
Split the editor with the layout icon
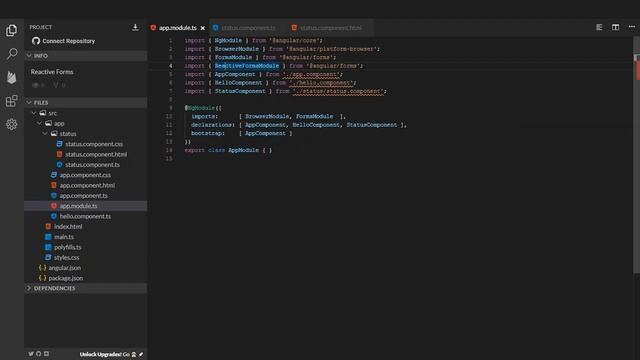pyautogui.click(x=615, y=27)
